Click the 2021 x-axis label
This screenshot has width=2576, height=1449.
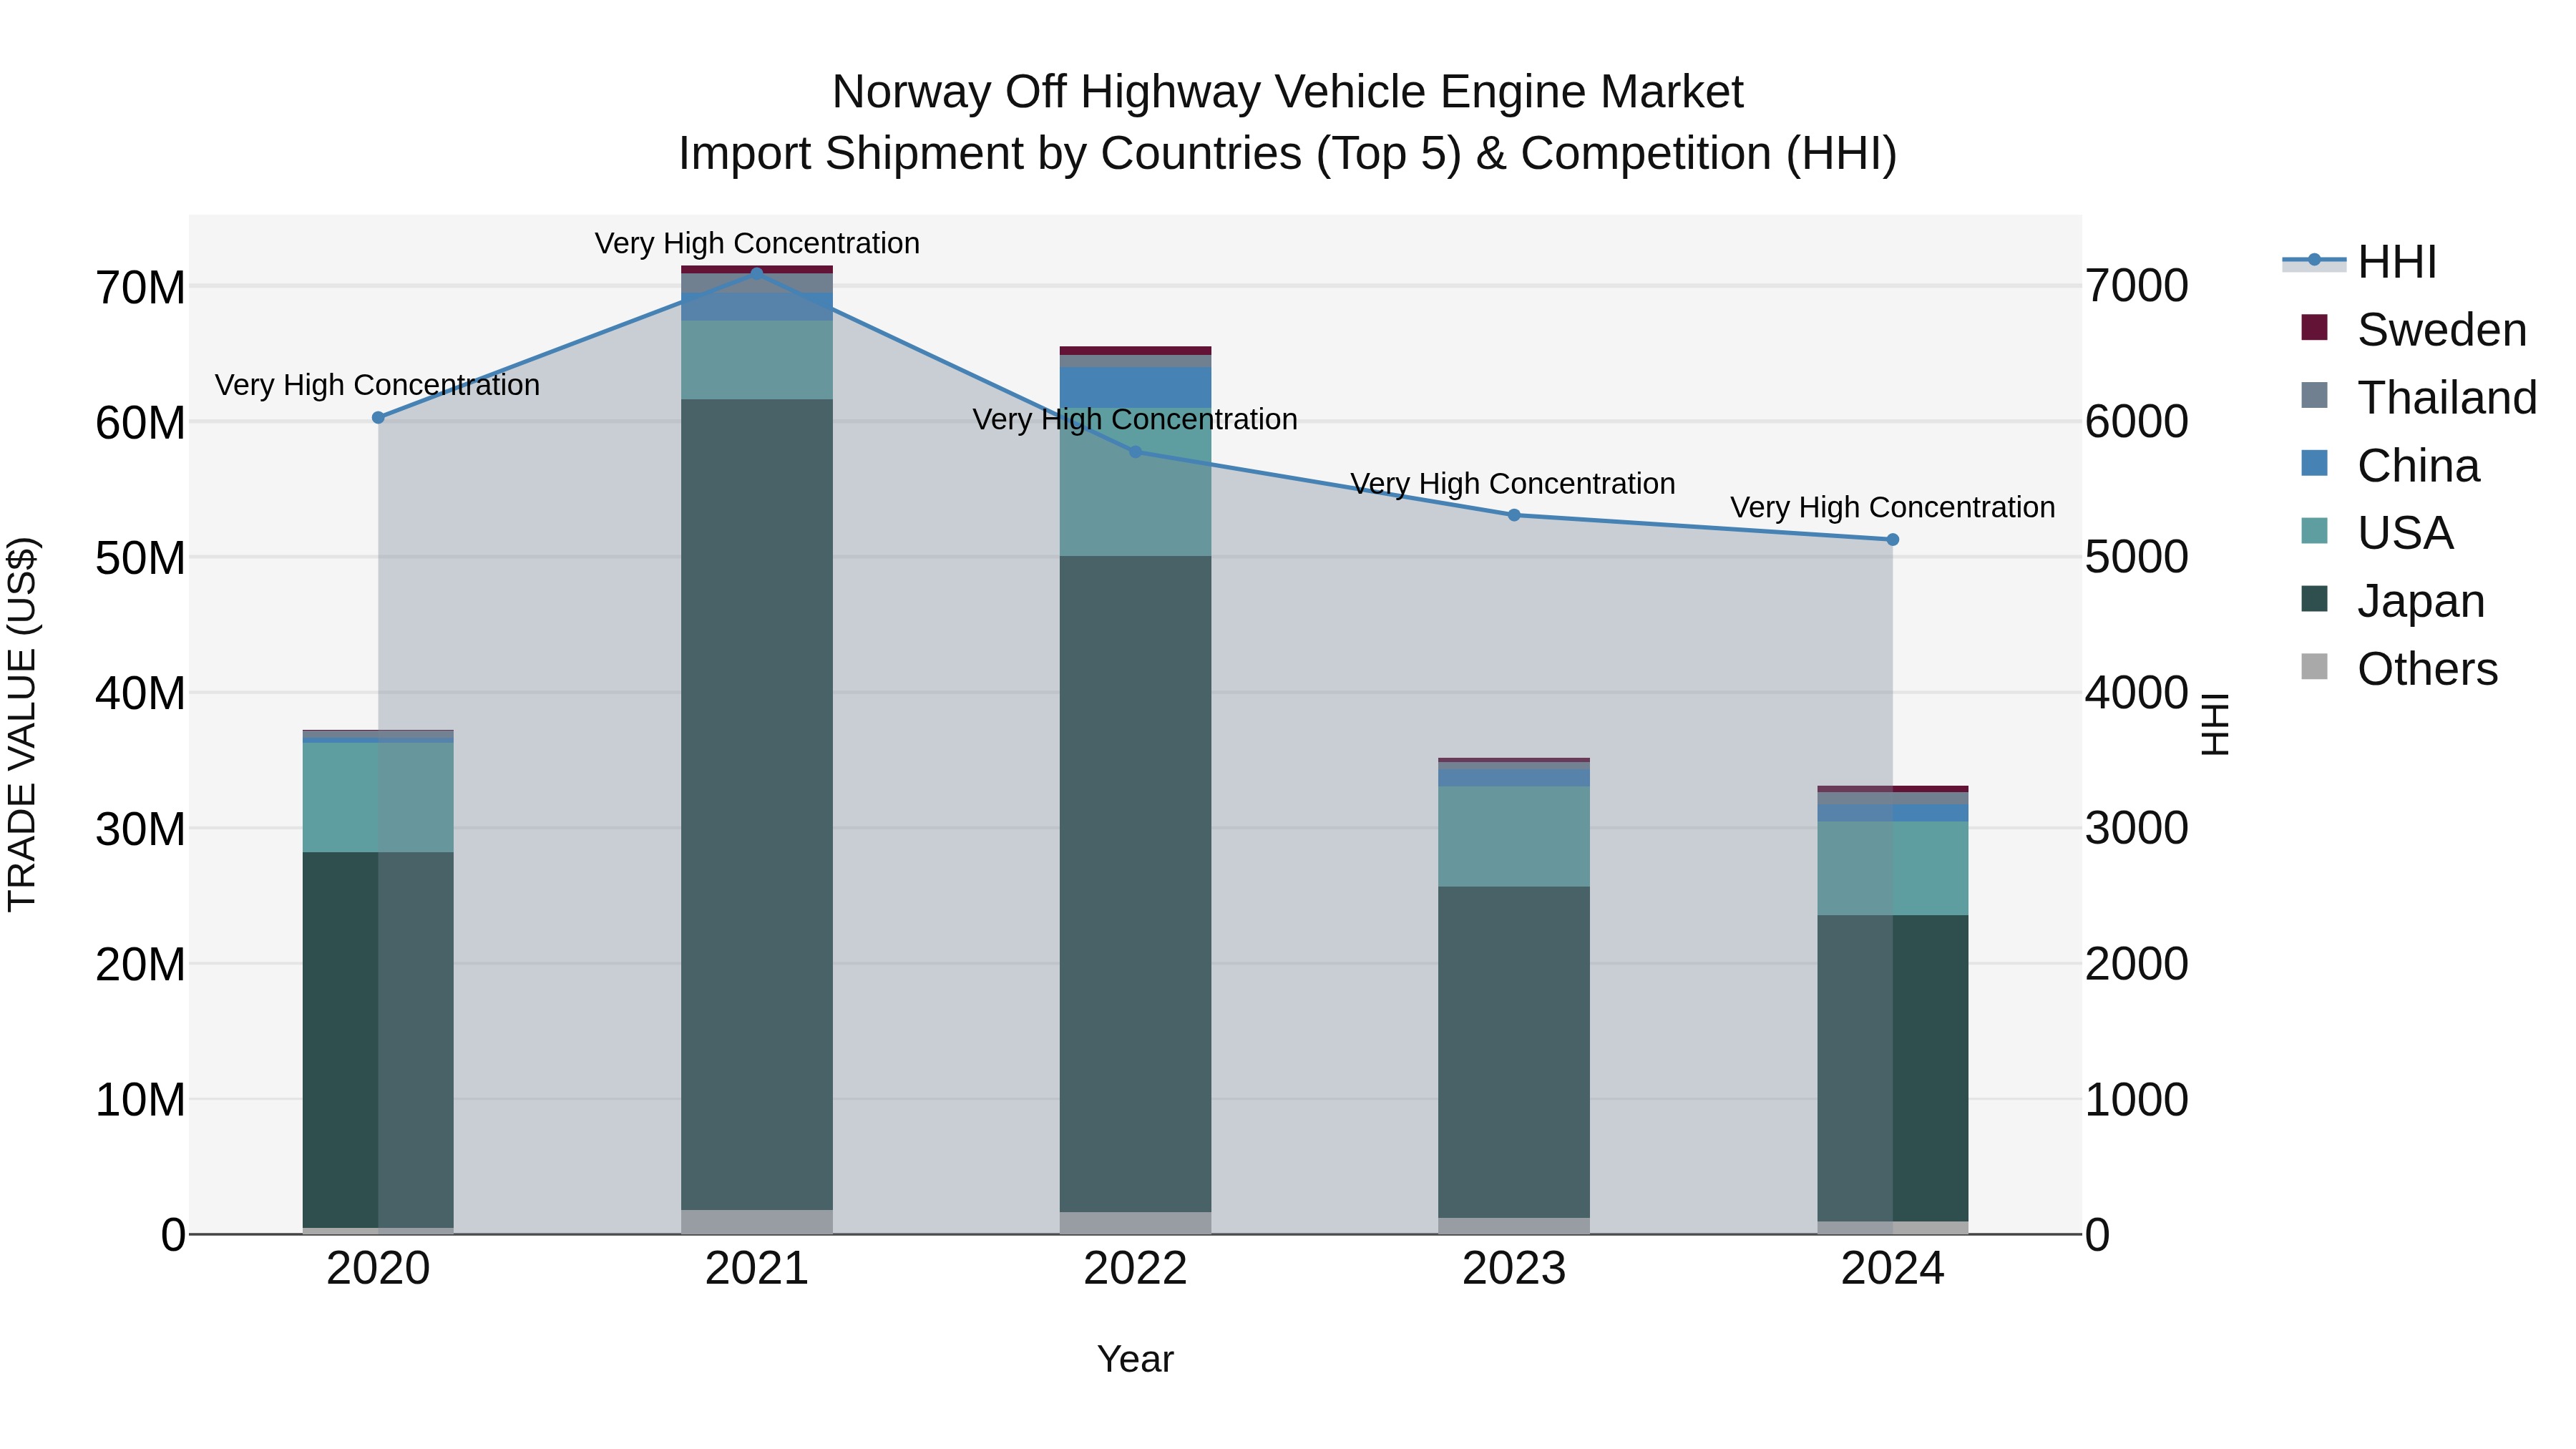tap(757, 1269)
